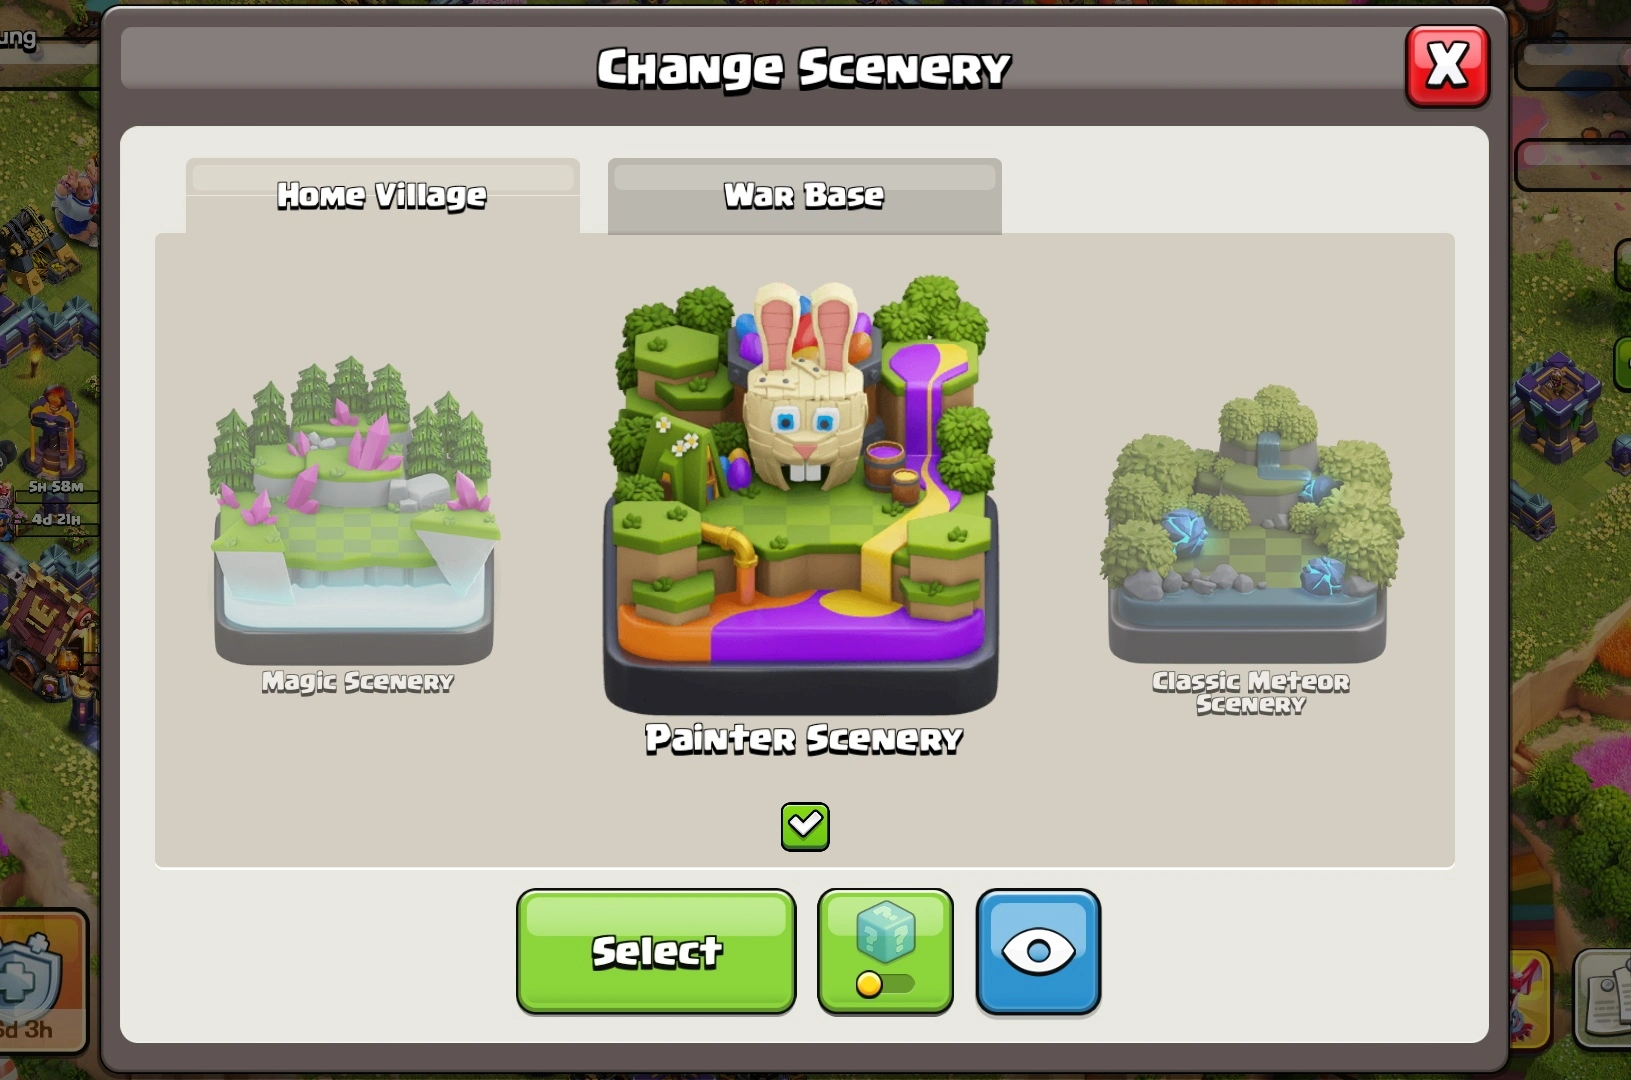The image size is (1631, 1080).
Task: Click the shield icon at bottom left
Action: tap(32, 976)
